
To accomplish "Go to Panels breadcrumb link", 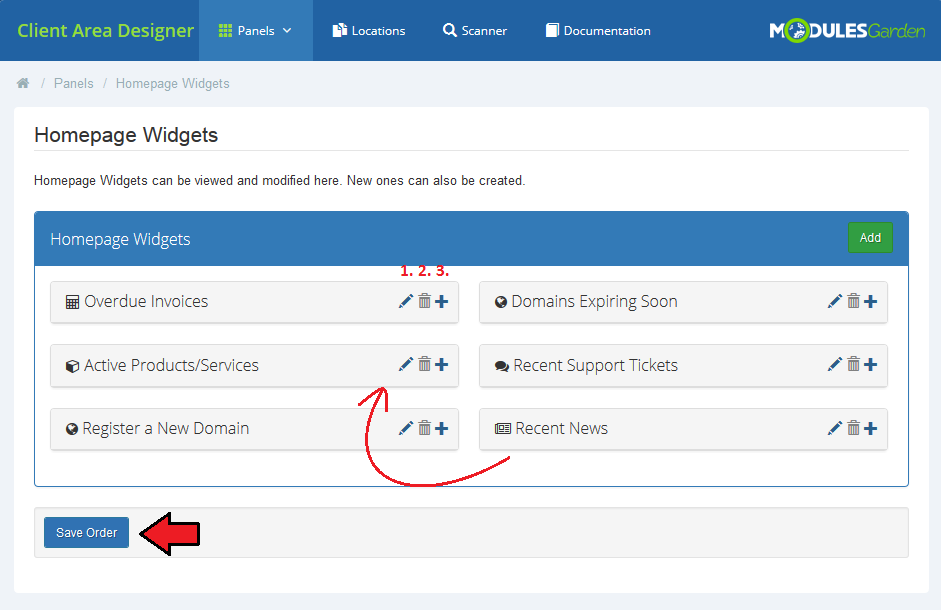I will click(x=74, y=83).
